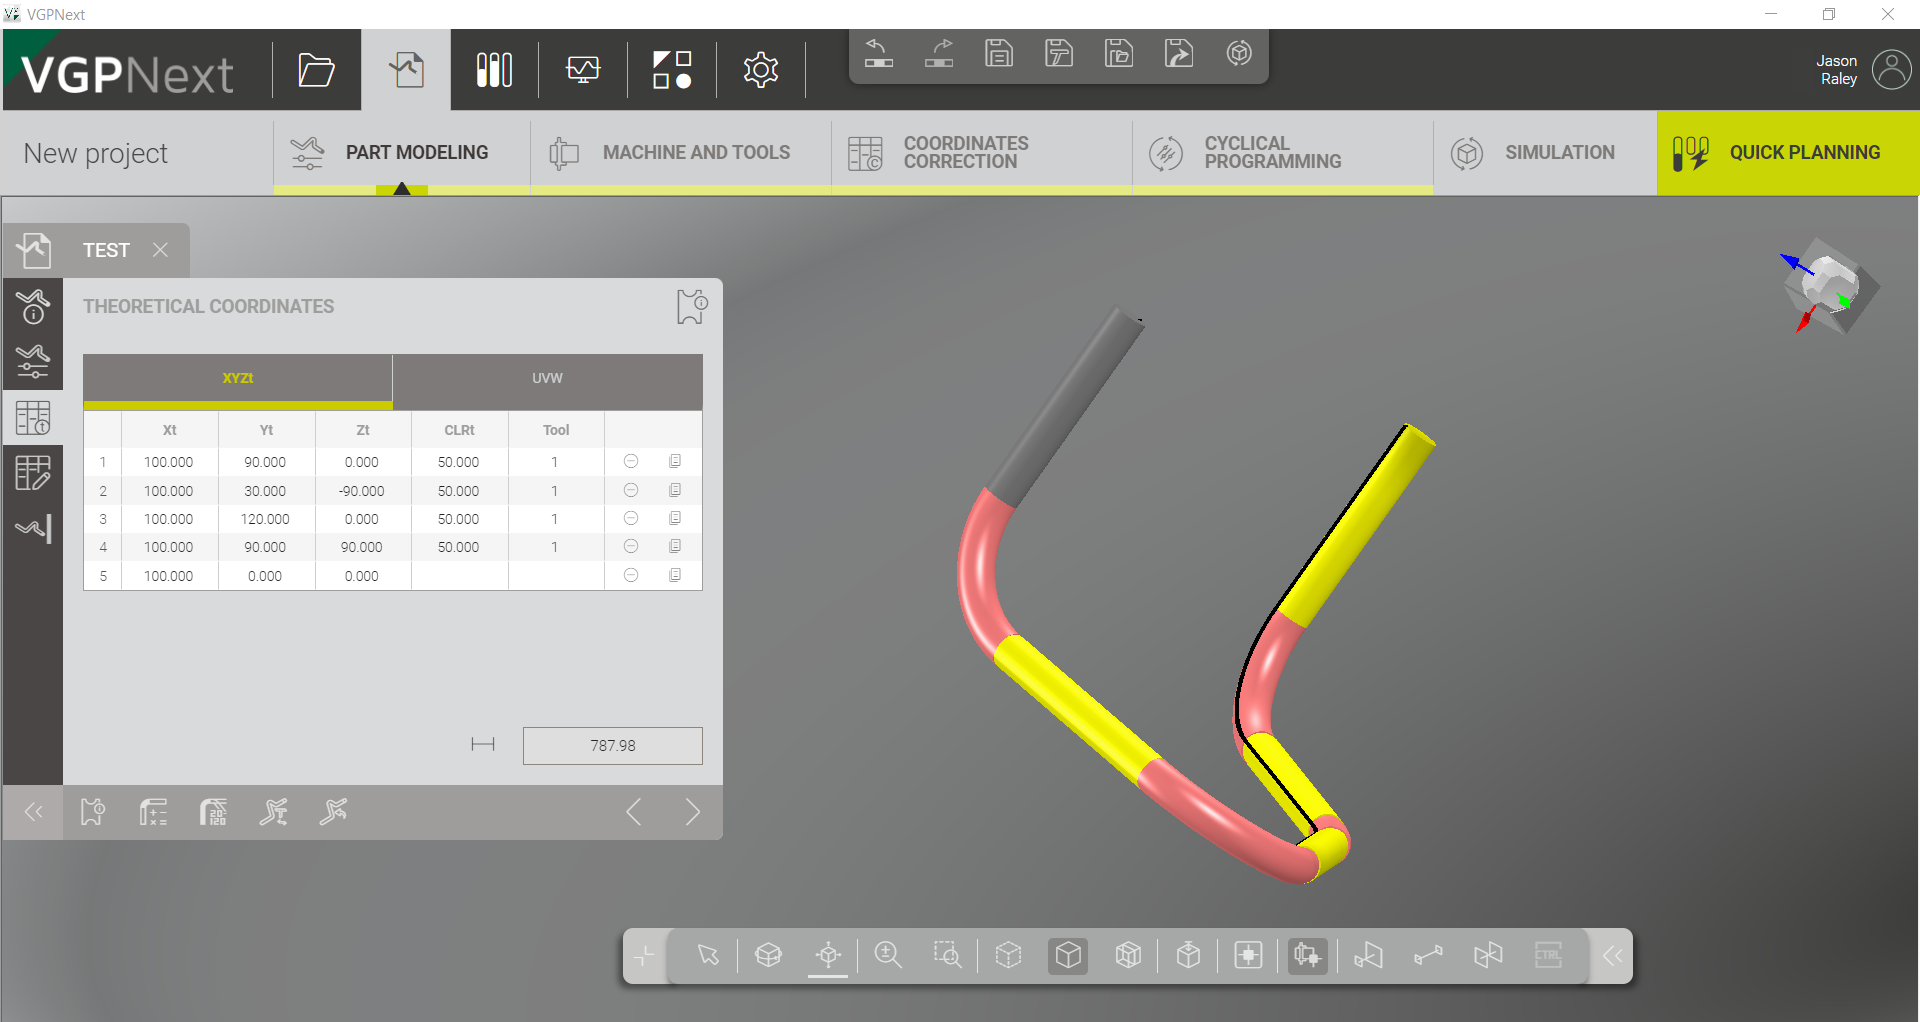This screenshot has width=1920, height=1022.
Task: Open the part info icon in bottom panel
Action: tap(92, 812)
